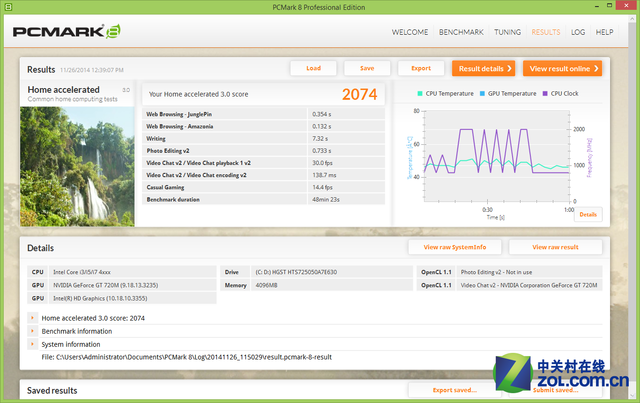
Task: Select the Casual Gaming row
Action: pyautogui.click(x=263, y=187)
